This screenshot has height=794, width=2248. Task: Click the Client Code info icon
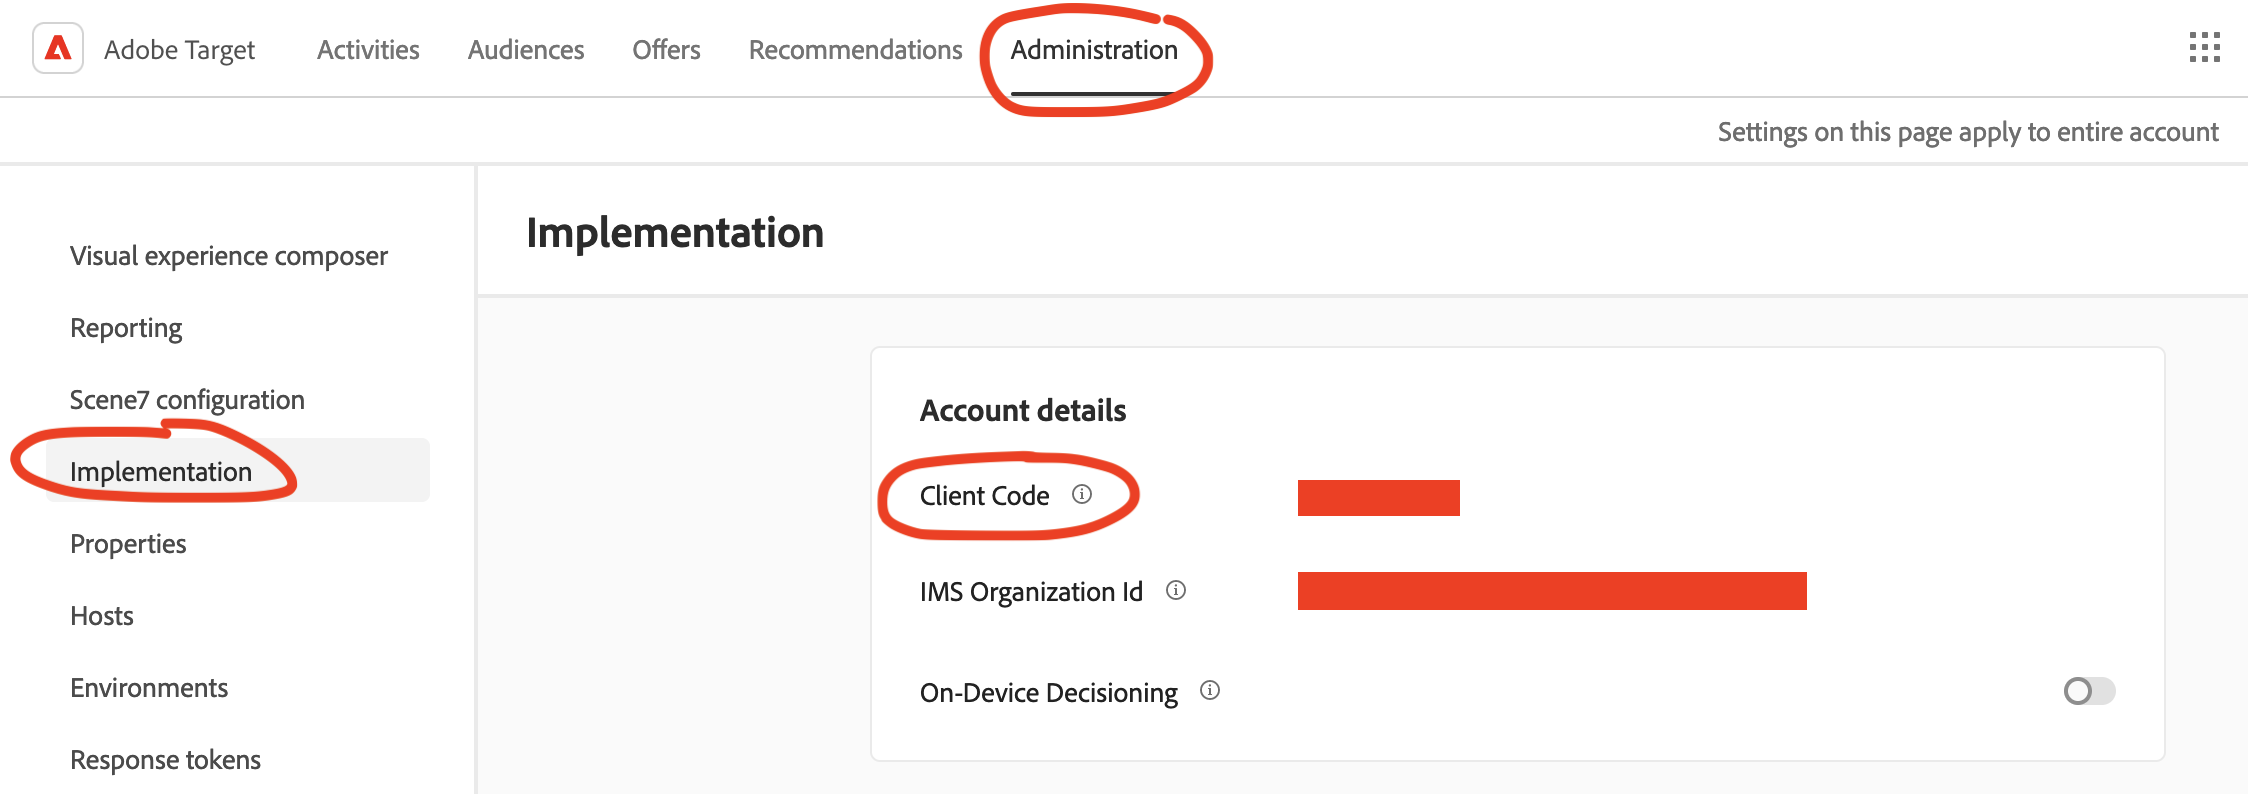1082,494
